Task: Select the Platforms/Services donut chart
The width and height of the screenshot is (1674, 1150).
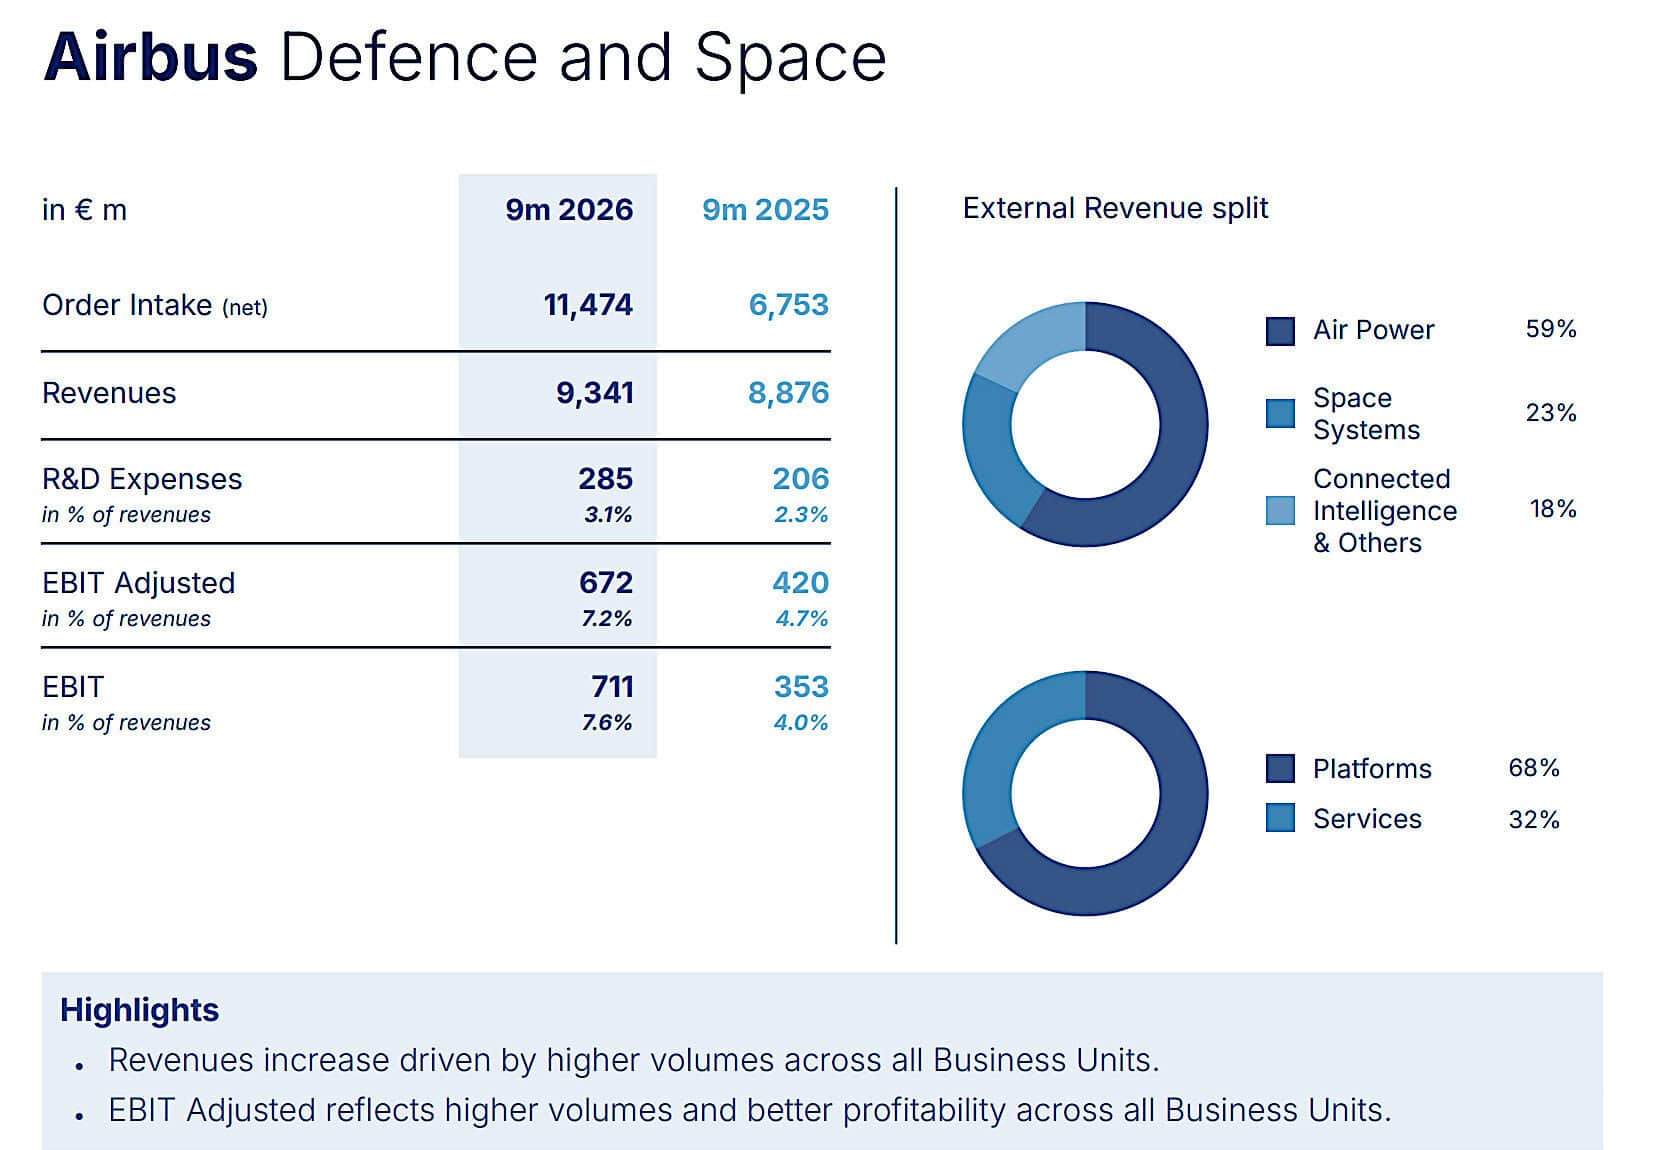Action: [x=1085, y=793]
